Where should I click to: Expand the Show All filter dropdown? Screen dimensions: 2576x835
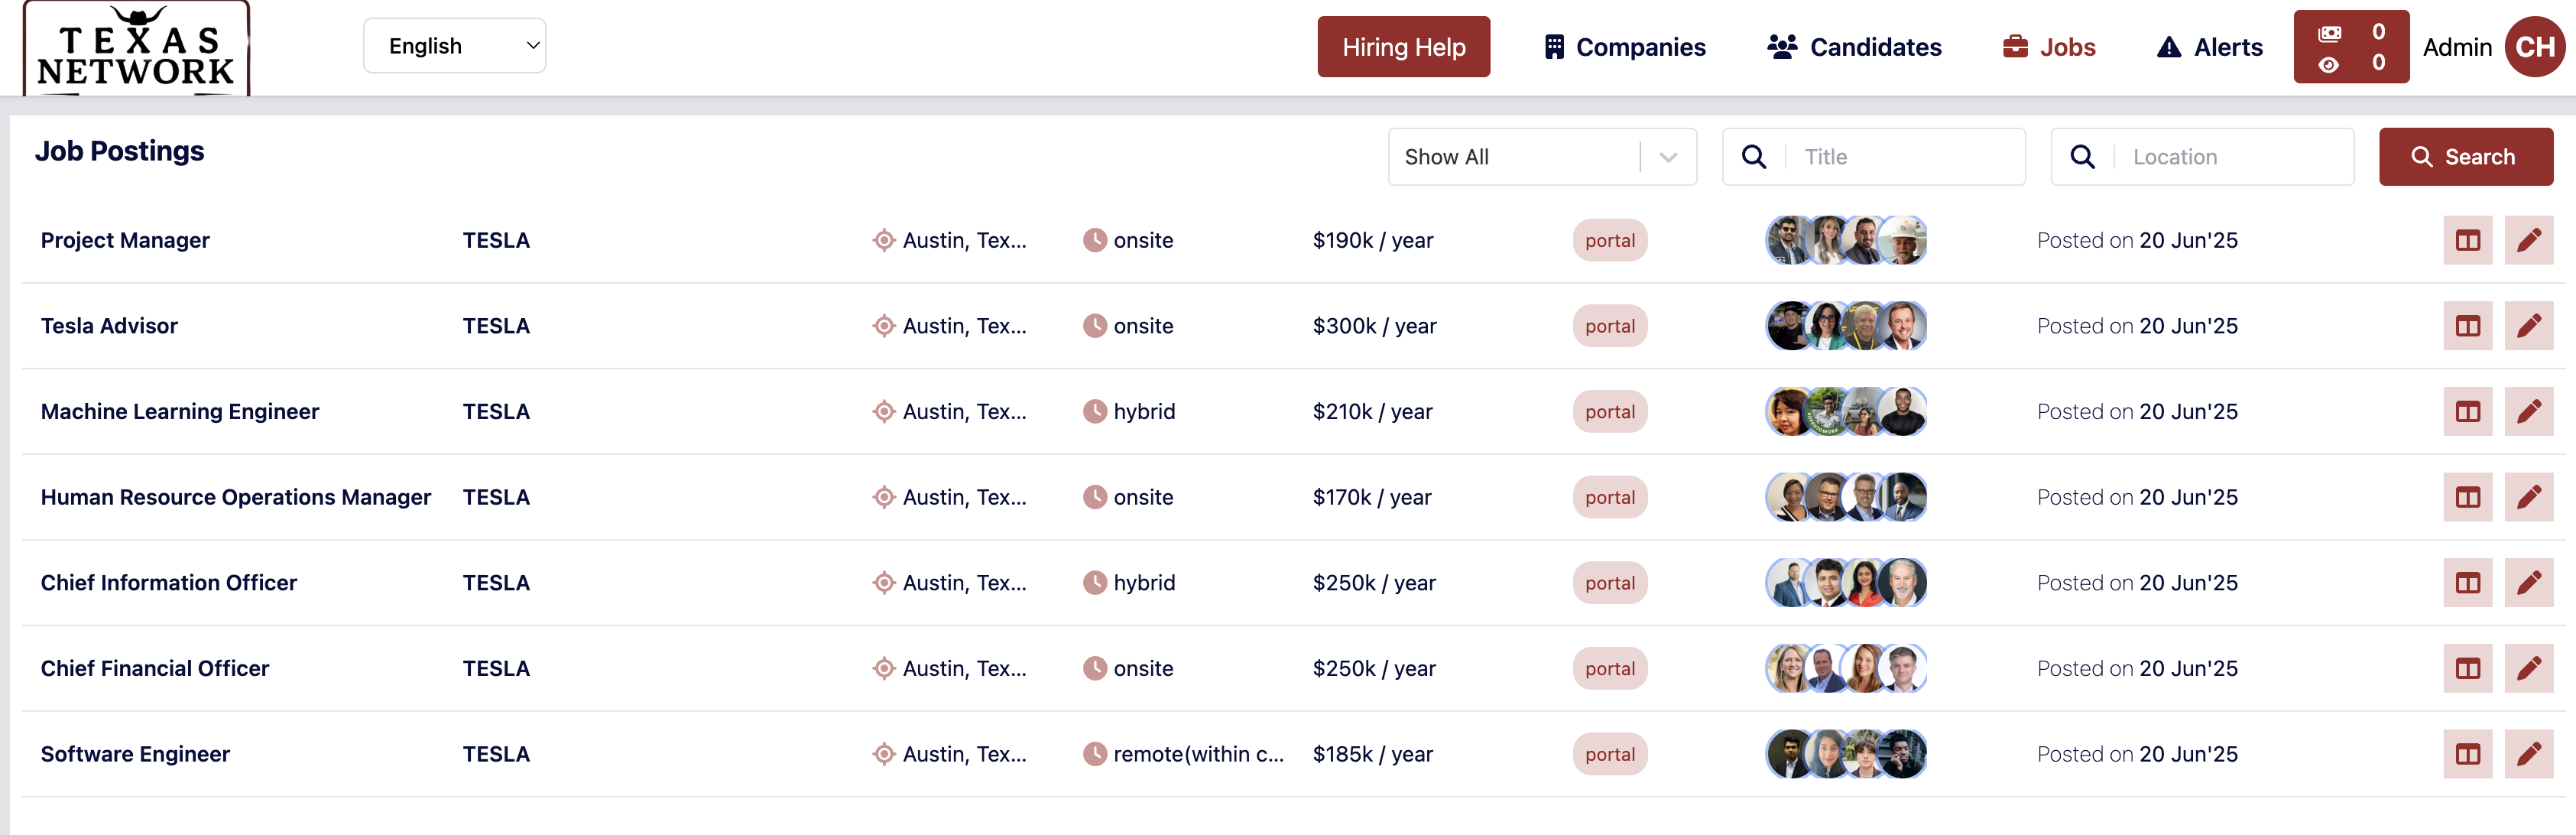coord(1541,157)
